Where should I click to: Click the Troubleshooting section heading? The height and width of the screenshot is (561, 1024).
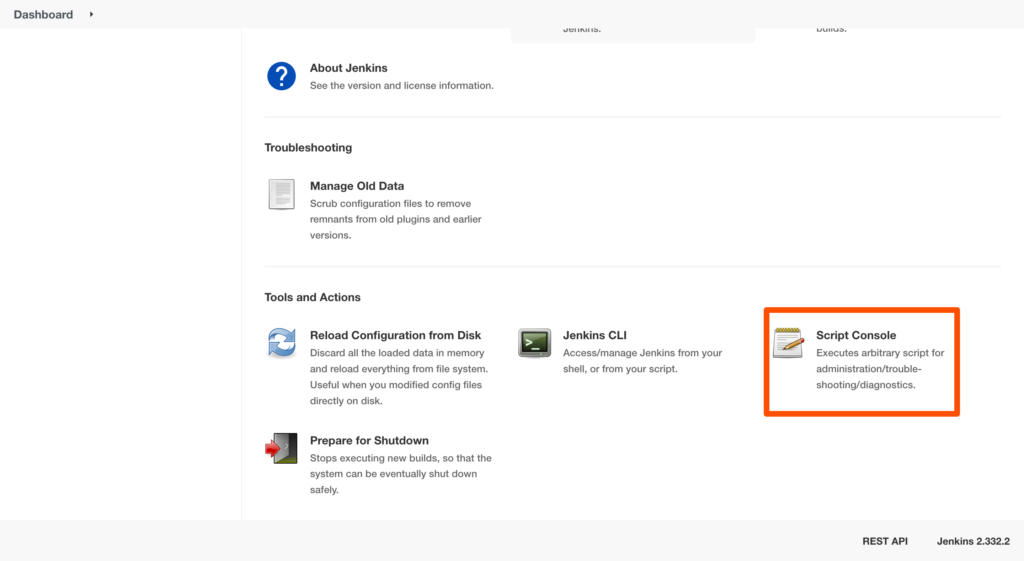tap(308, 148)
